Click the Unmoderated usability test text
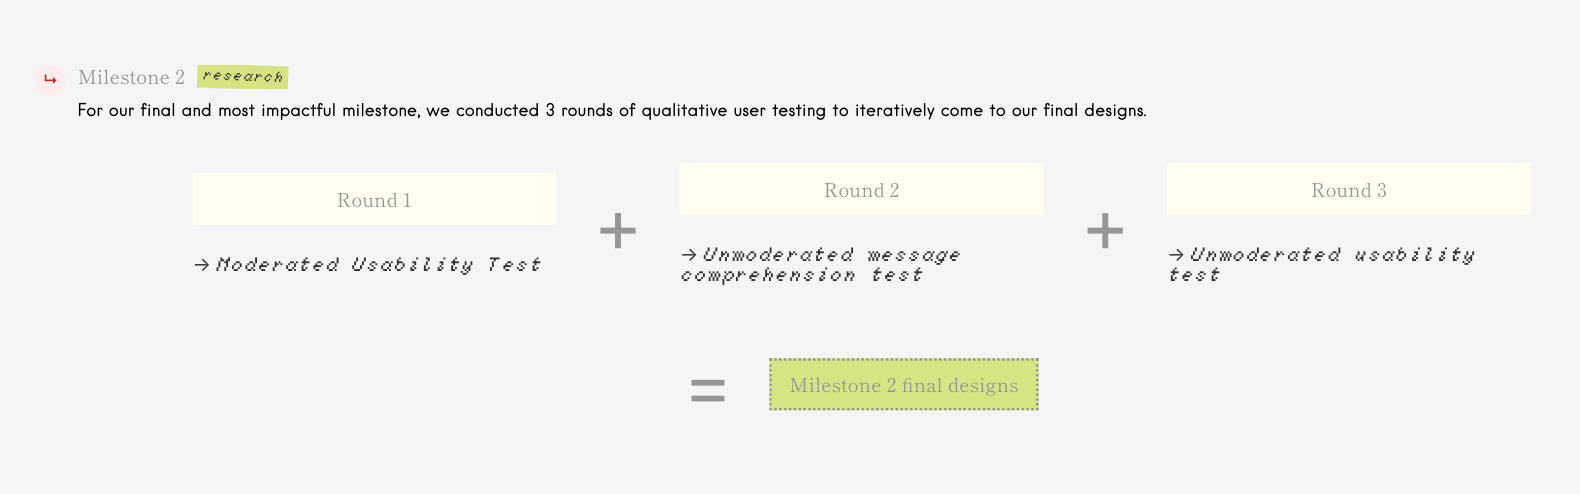Image resolution: width=1580 pixels, height=494 pixels. (x=1321, y=265)
